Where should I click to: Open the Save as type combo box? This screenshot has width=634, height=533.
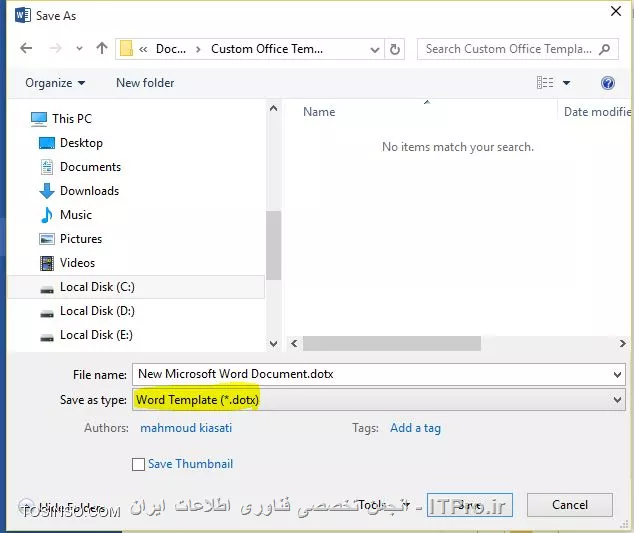378,400
